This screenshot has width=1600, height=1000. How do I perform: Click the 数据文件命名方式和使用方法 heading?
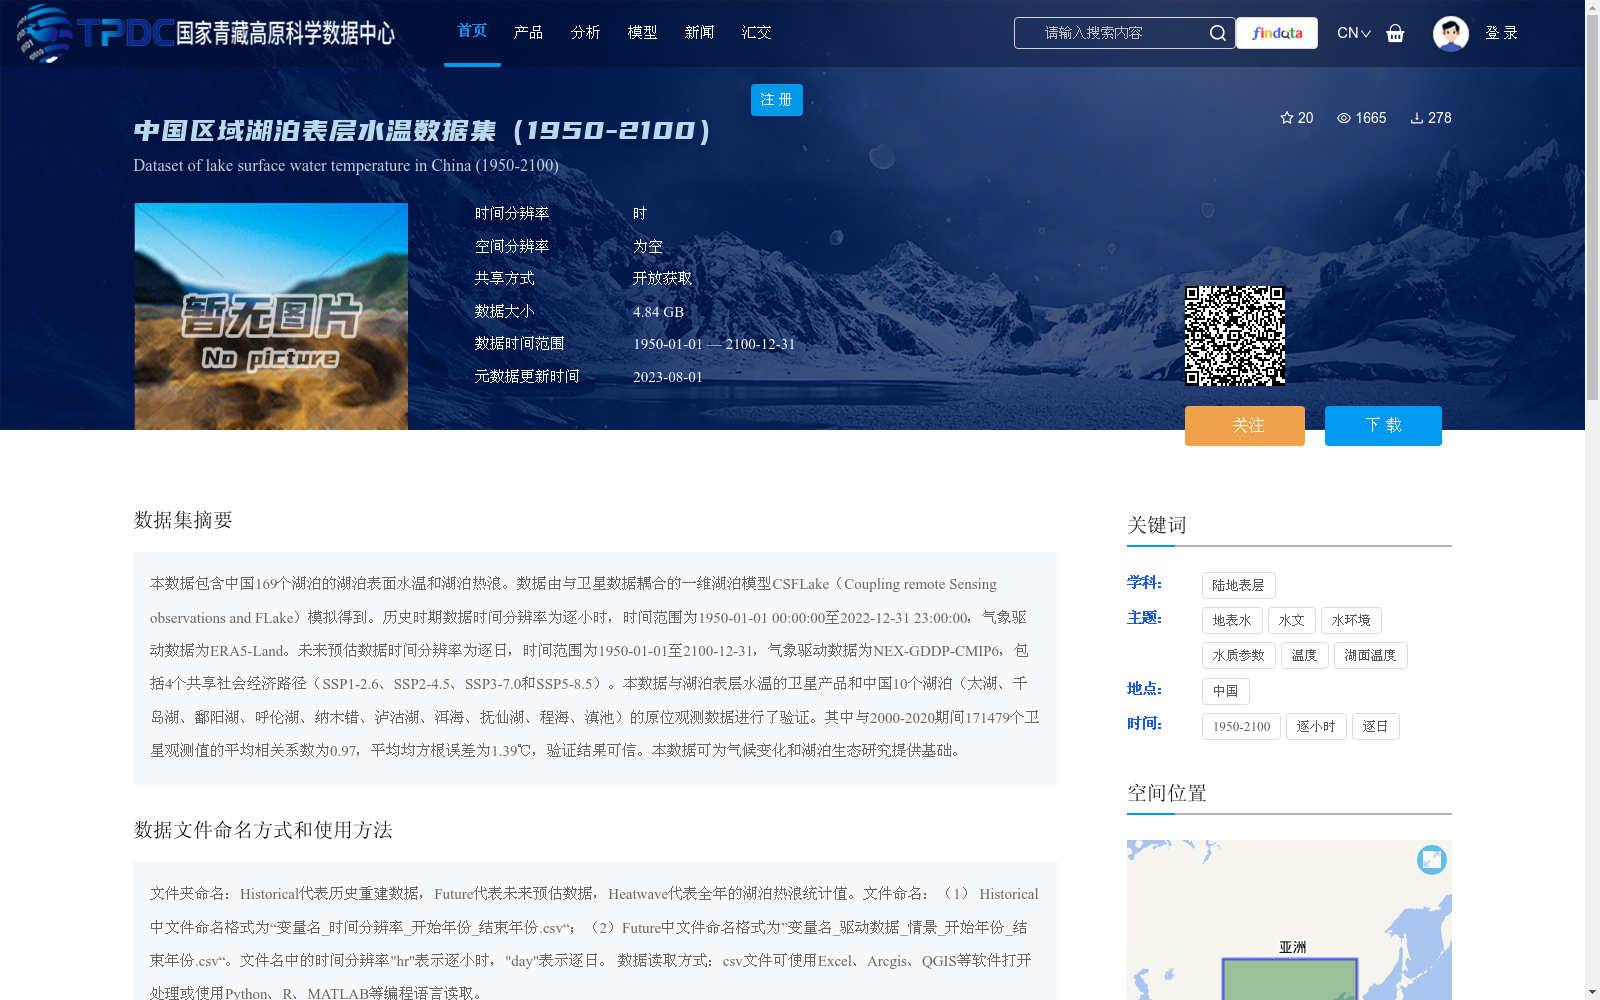263,830
